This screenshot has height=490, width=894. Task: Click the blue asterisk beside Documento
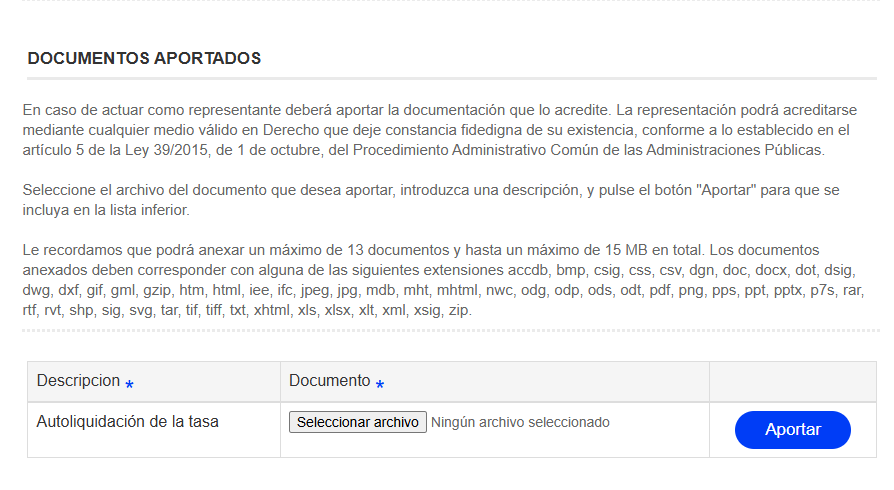[x=380, y=384]
